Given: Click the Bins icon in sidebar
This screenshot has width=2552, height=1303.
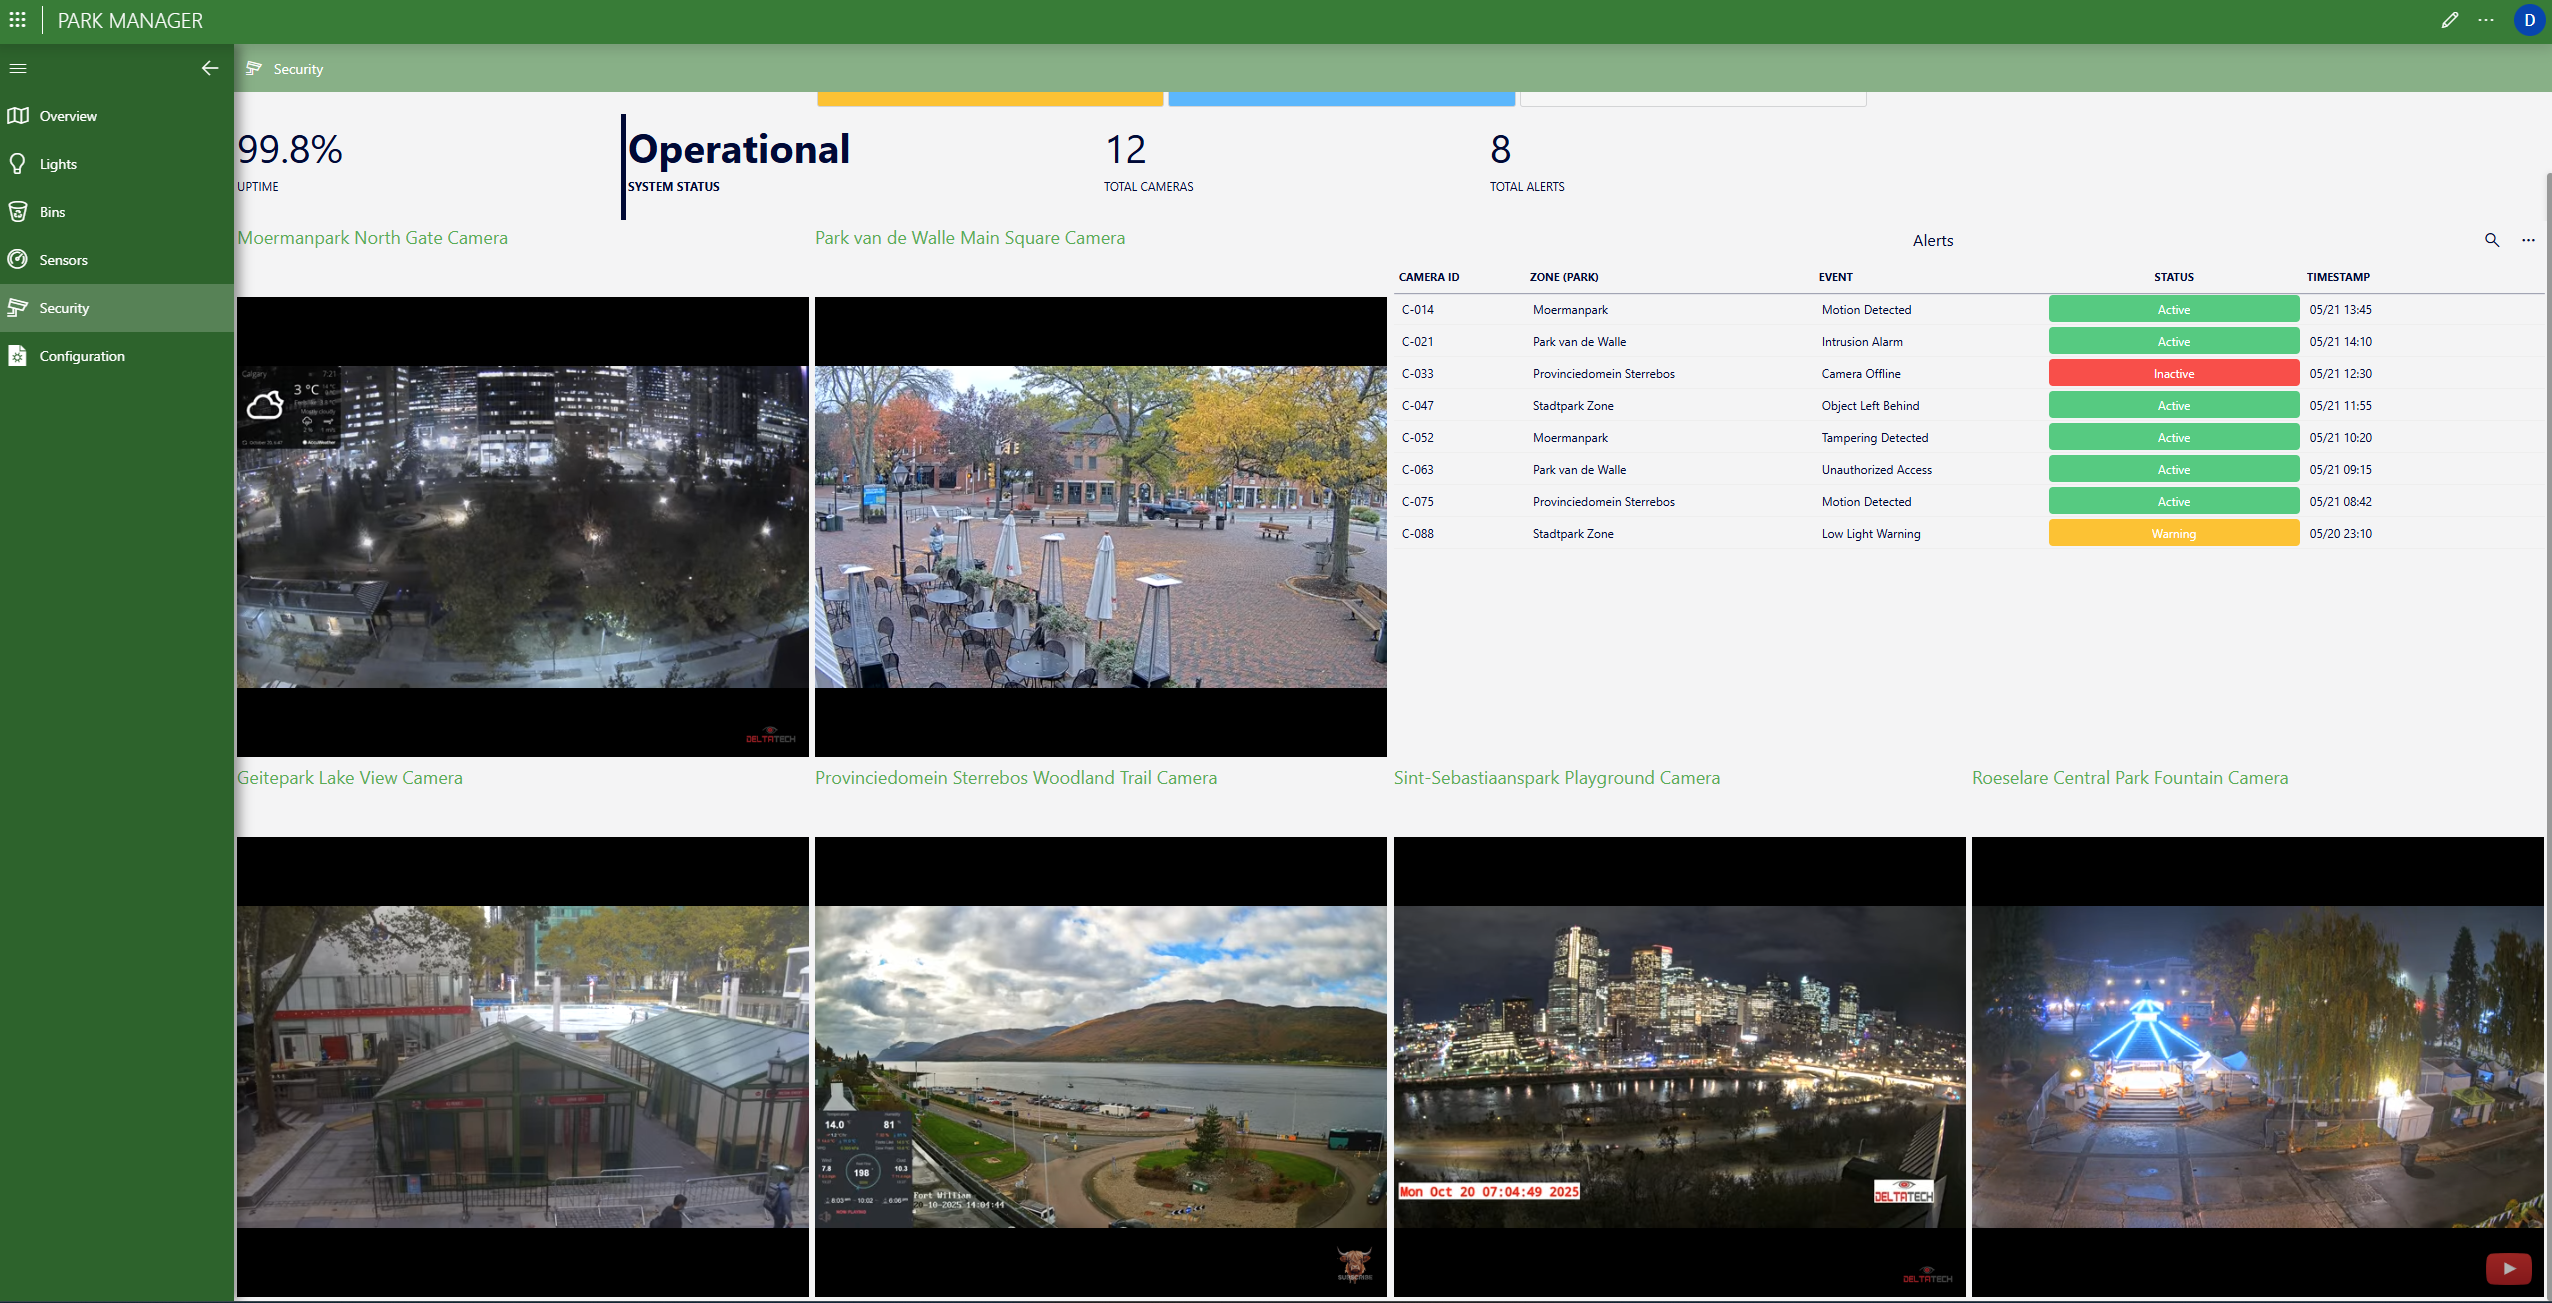Looking at the screenshot, I should click(18, 212).
